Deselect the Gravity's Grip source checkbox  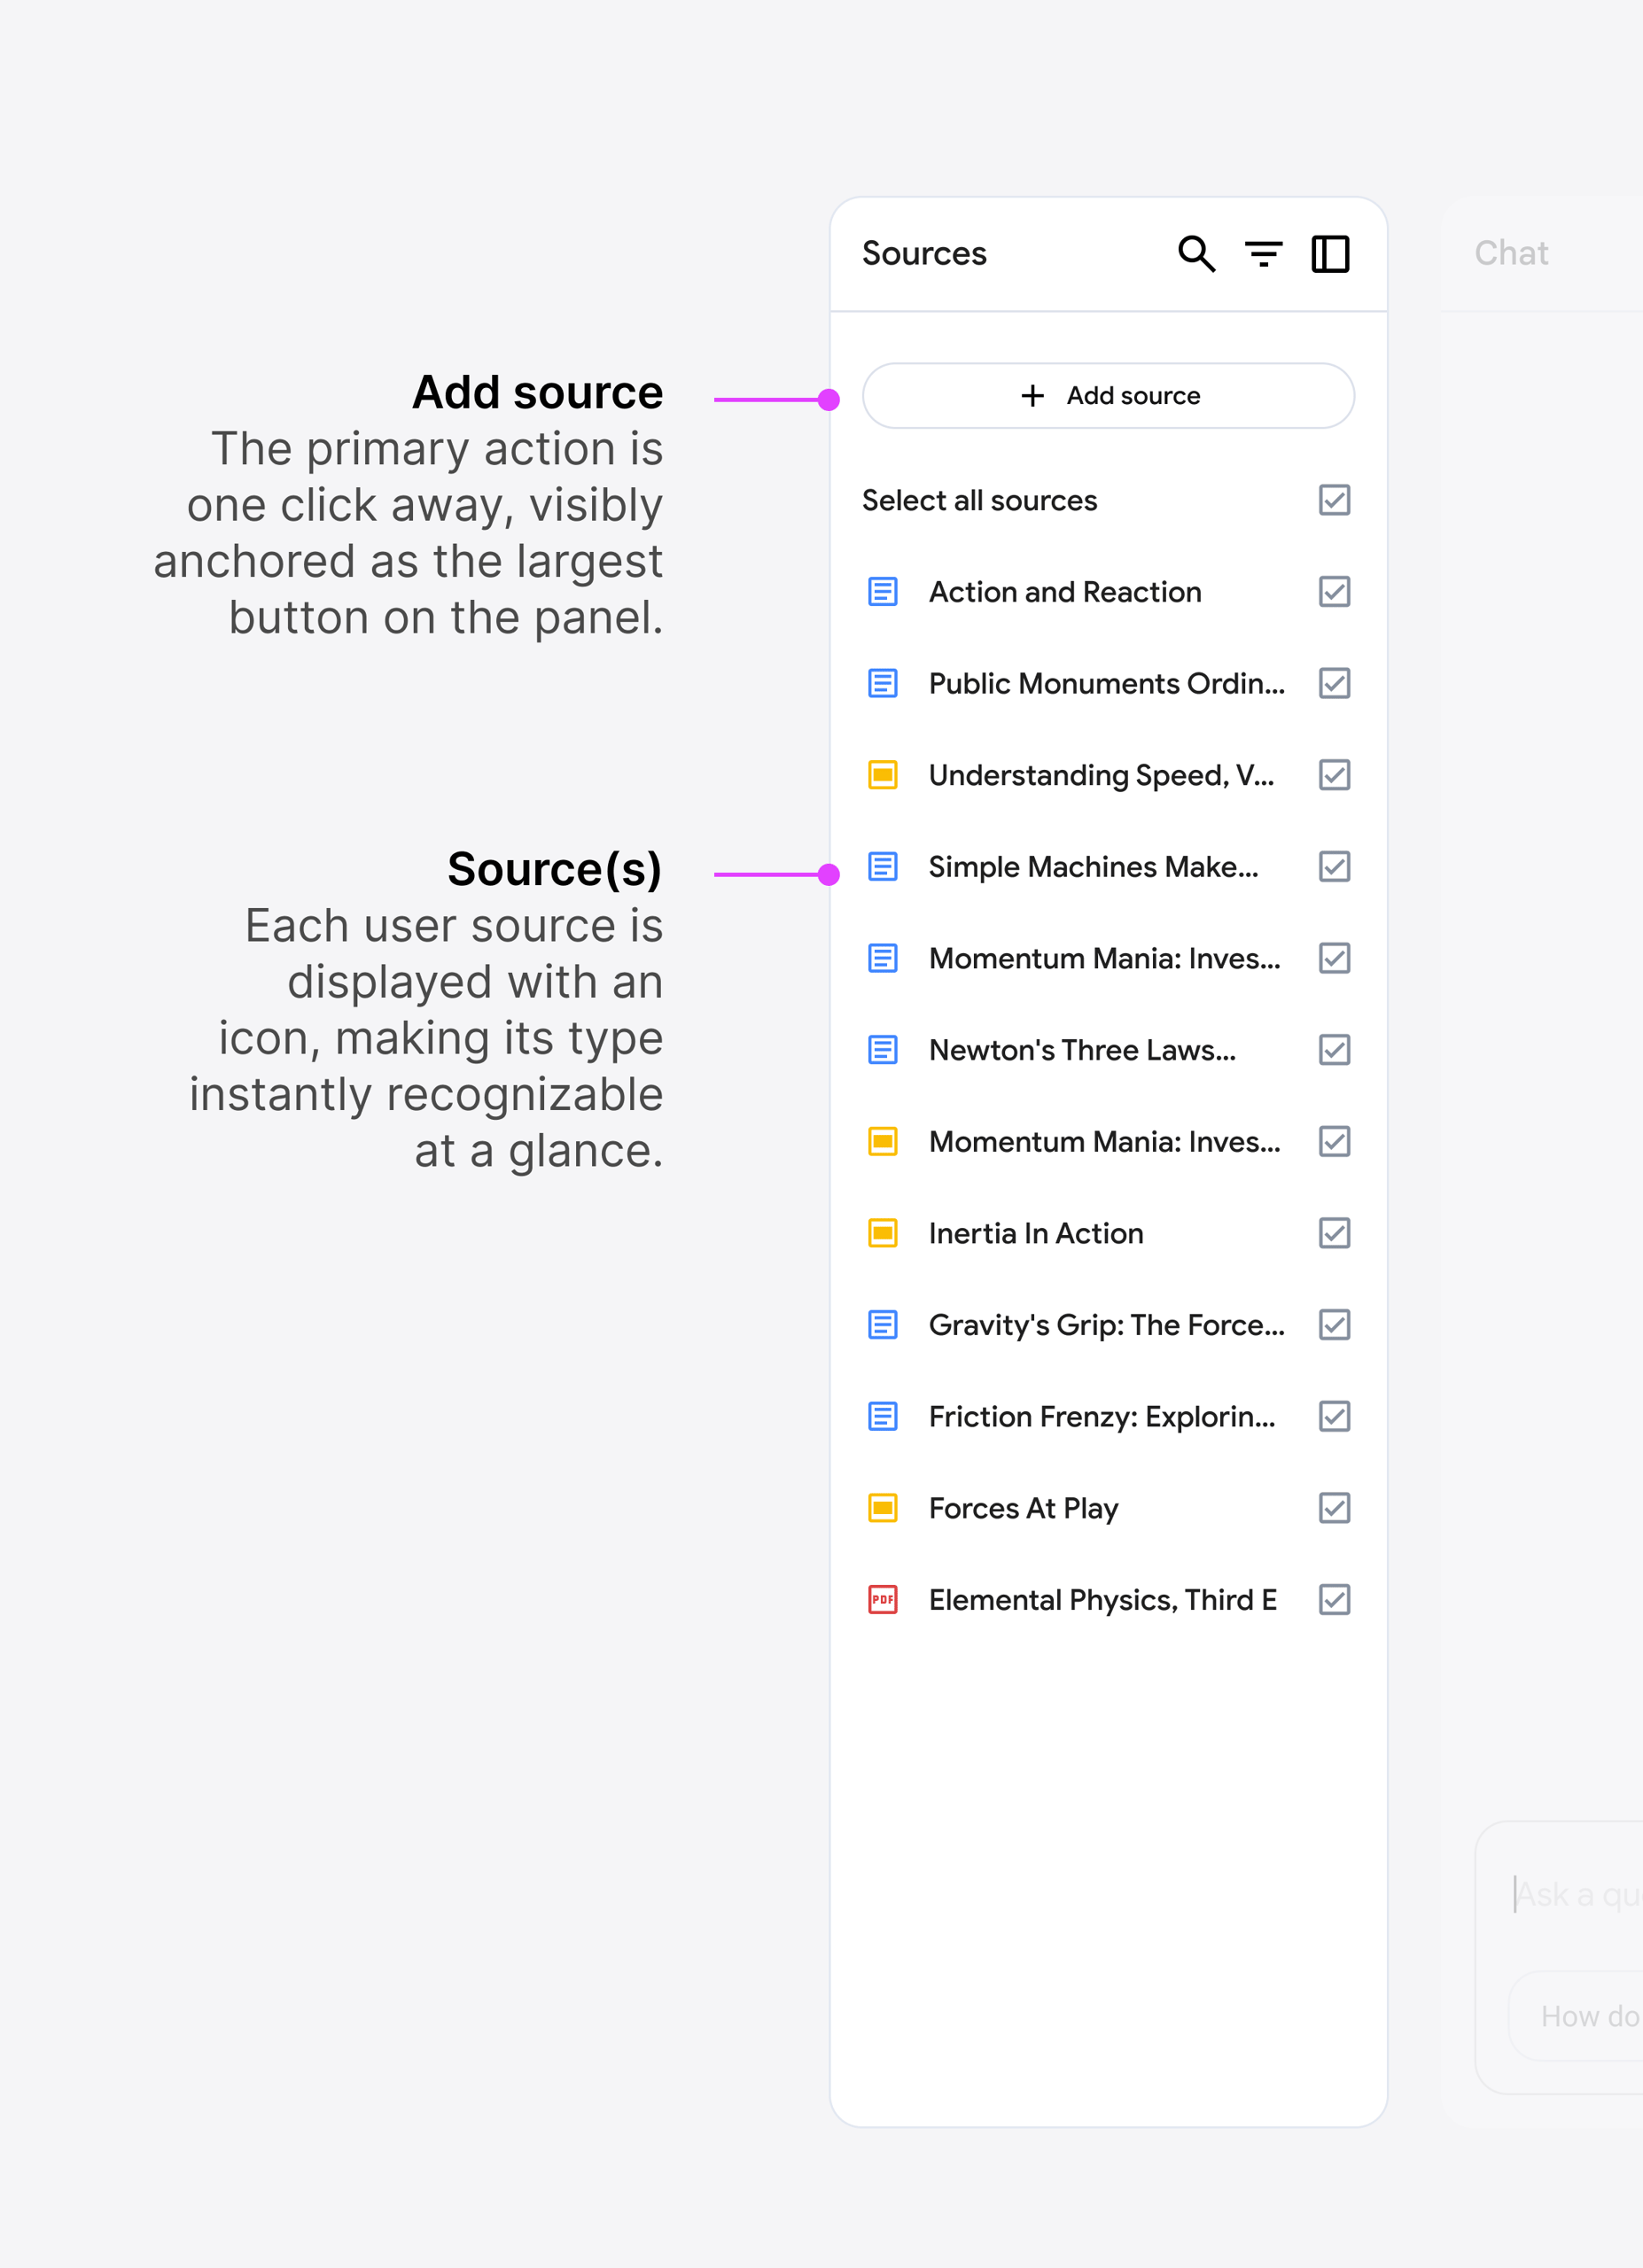click(x=1334, y=1325)
